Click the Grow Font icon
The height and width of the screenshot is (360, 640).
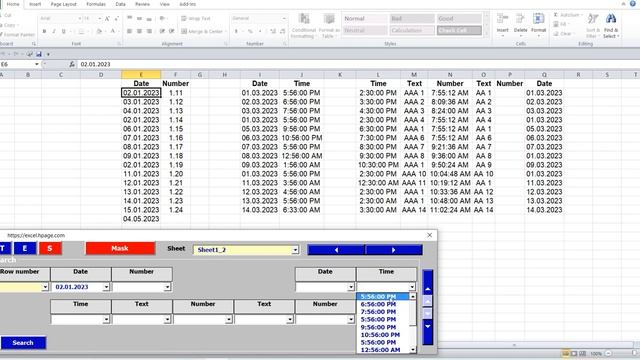pos(107,19)
